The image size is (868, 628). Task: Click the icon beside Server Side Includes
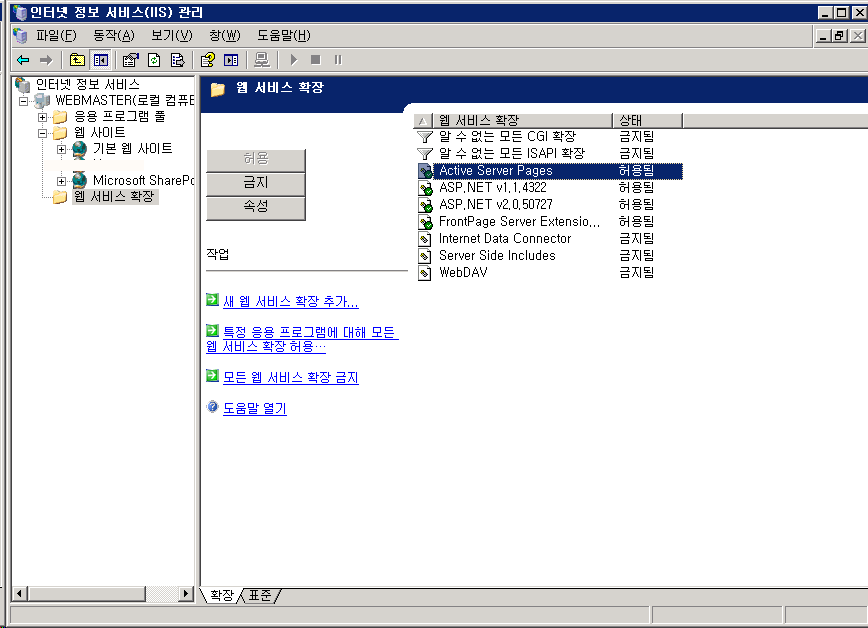(x=425, y=256)
